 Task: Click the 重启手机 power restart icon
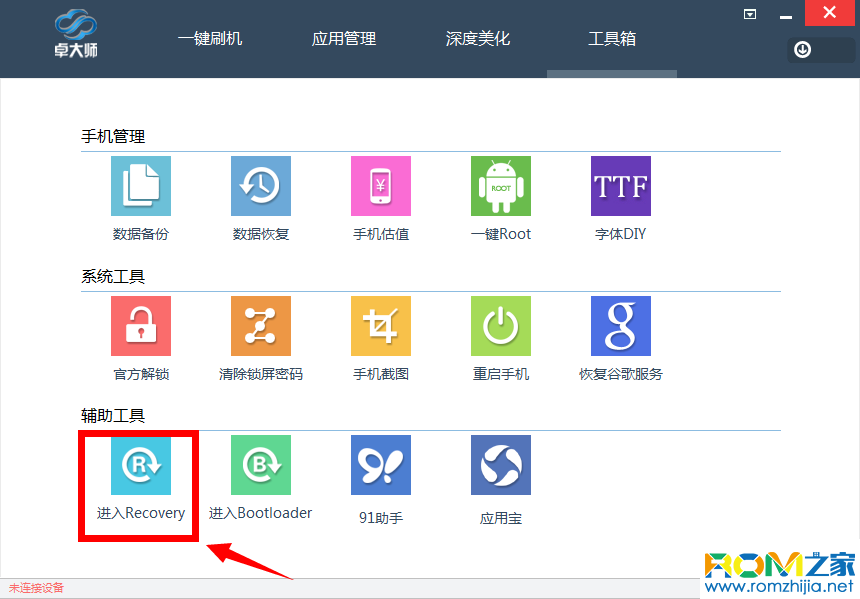tap(501, 326)
